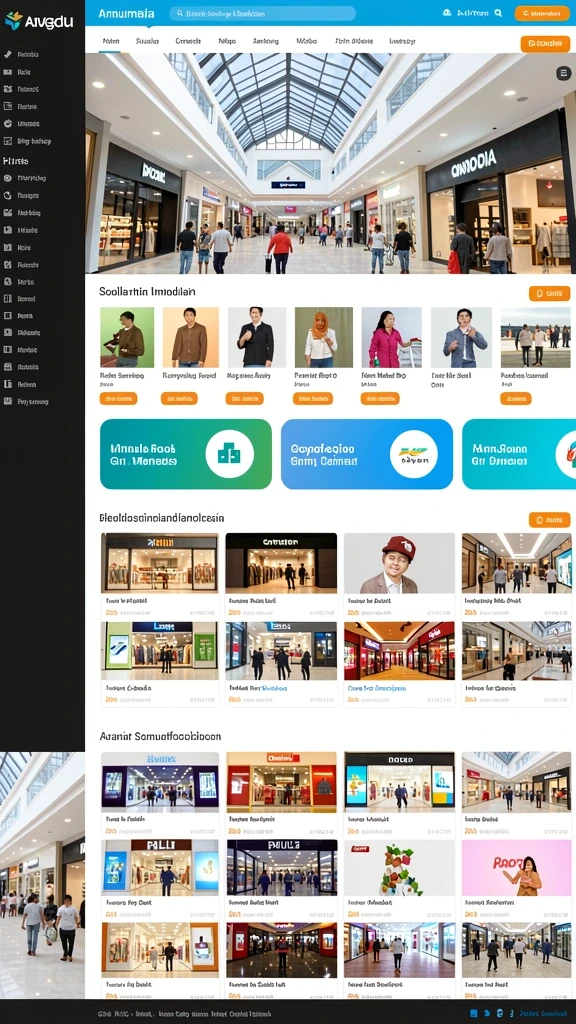Viewport: 576px width, 1024px height.
Task: Click the first sidebar item's wrench icon
Action: tap(8, 55)
